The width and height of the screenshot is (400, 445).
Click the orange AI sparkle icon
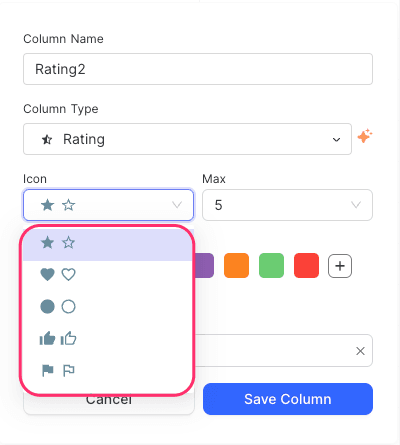[365, 136]
